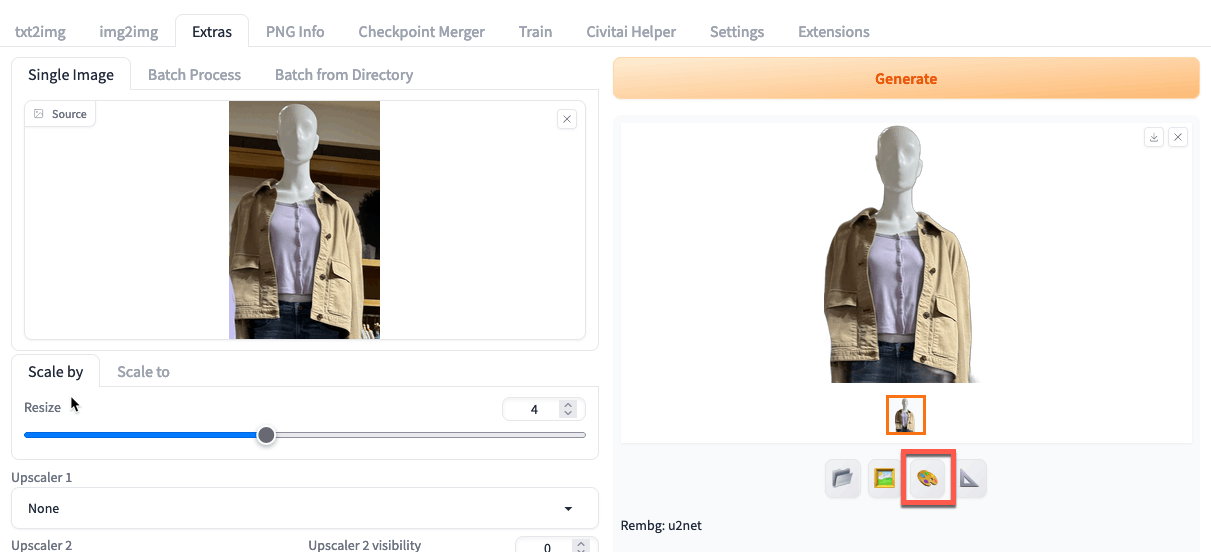Remove the source image
The width and height of the screenshot is (1211, 552).
(567, 119)
